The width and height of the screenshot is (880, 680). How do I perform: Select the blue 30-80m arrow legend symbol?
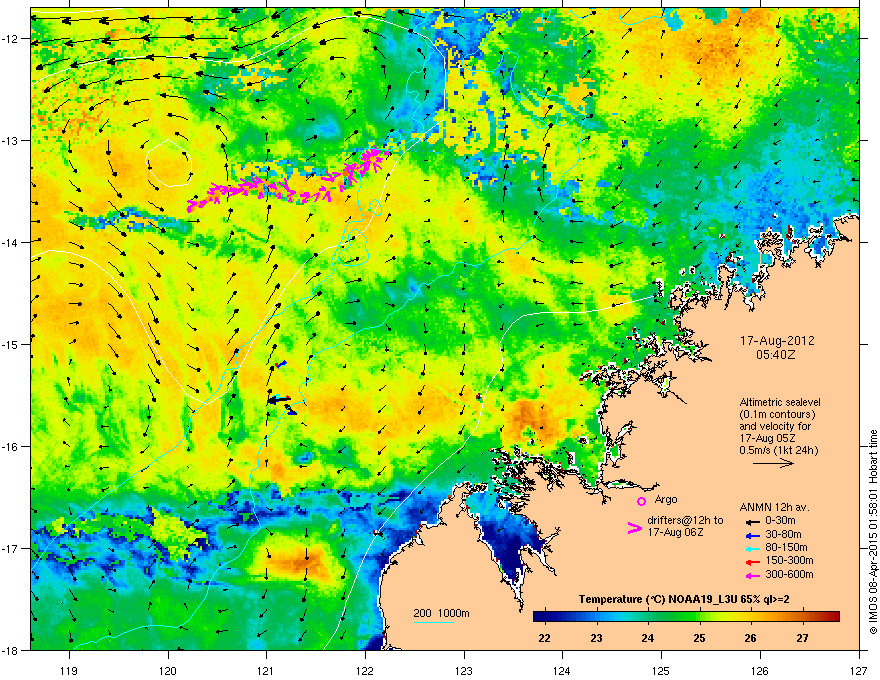753,535
